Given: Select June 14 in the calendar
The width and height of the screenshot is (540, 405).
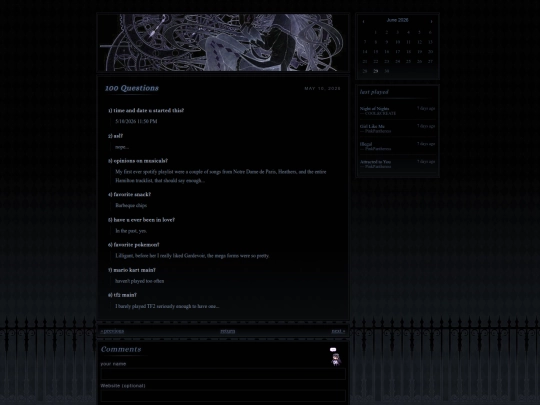Looking at the screenshot, I should [365, 52].
